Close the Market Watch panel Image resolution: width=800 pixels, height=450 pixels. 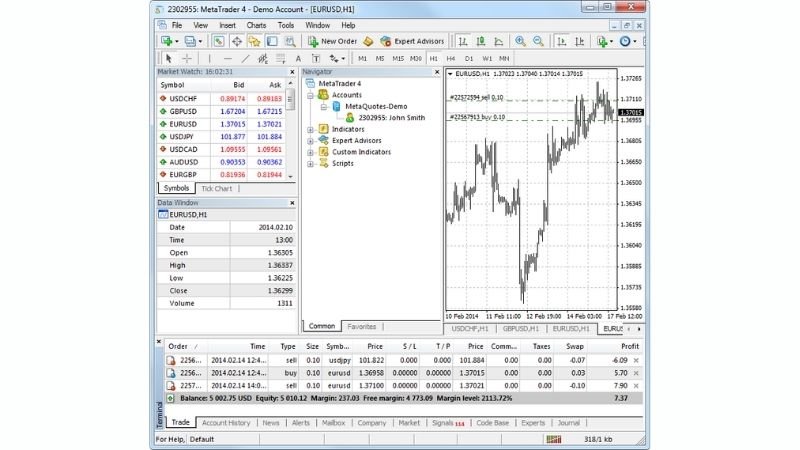[292, 72]
